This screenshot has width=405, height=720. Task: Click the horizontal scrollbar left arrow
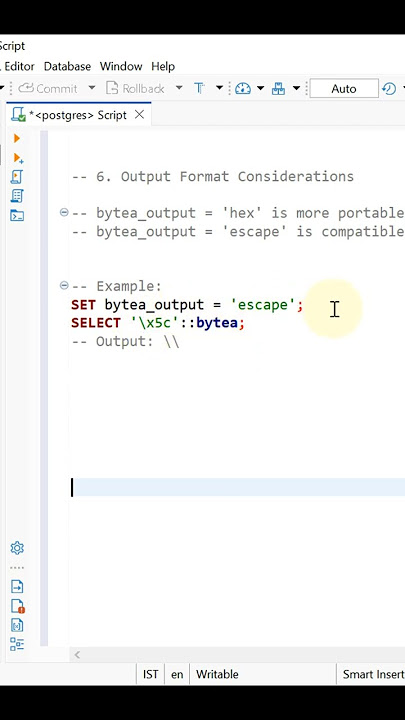click(x=77, y=655)
